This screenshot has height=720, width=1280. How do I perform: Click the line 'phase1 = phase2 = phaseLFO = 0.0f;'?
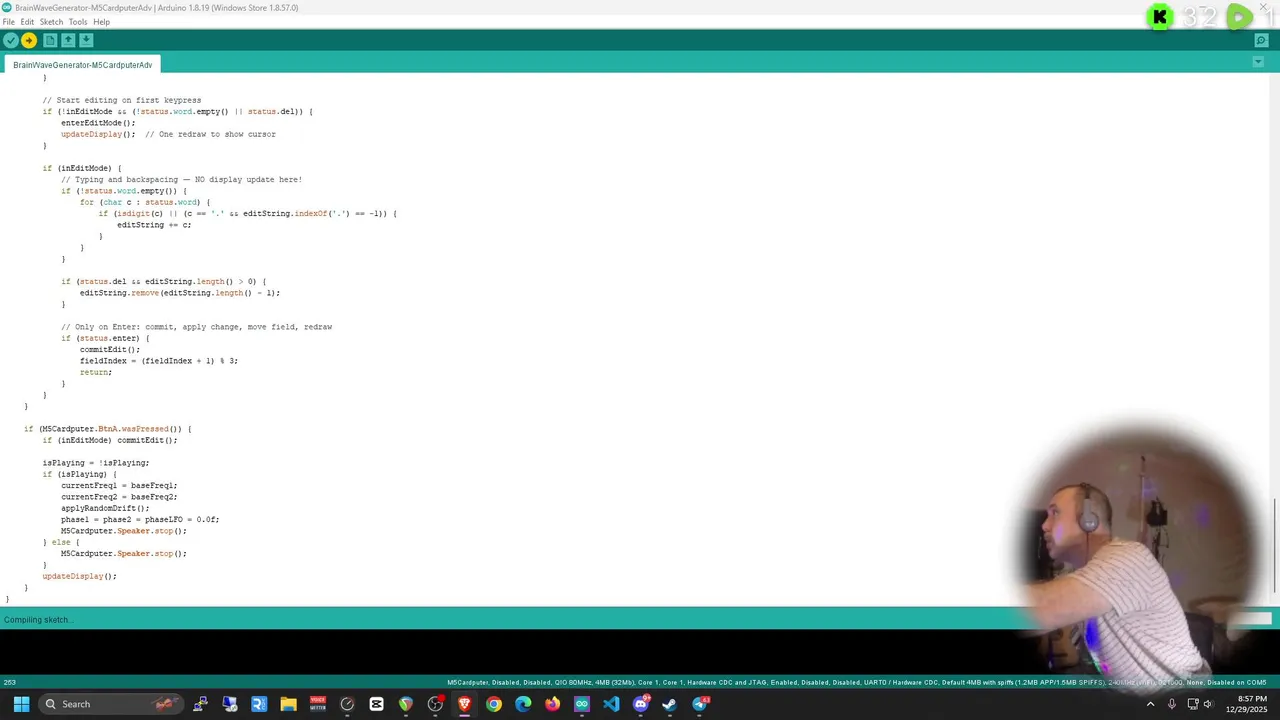pos(140,520)
